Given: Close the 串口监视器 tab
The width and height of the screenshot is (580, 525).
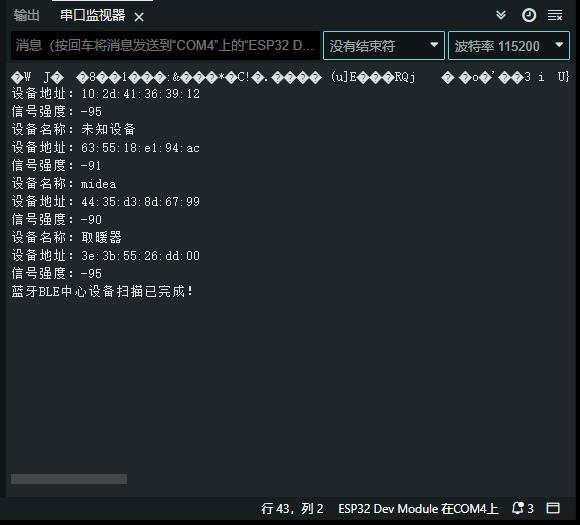Looking at the screenshot, I should pyautogui.click(x=139, y=17).
